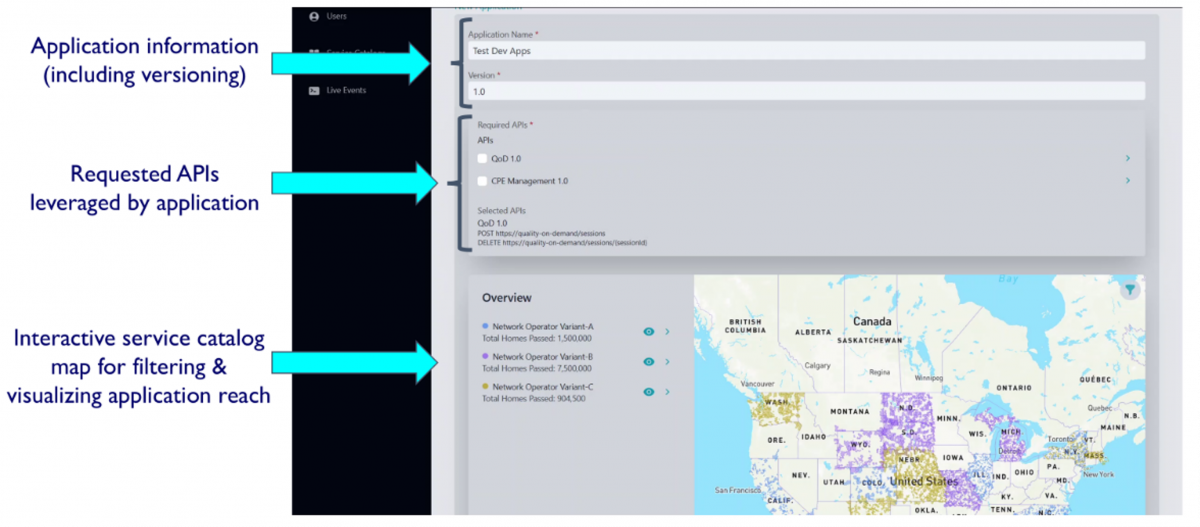The image size is (1200, 527).
Task: Expand Network Operator Variant-B details arrow
Action: [667, 362]
